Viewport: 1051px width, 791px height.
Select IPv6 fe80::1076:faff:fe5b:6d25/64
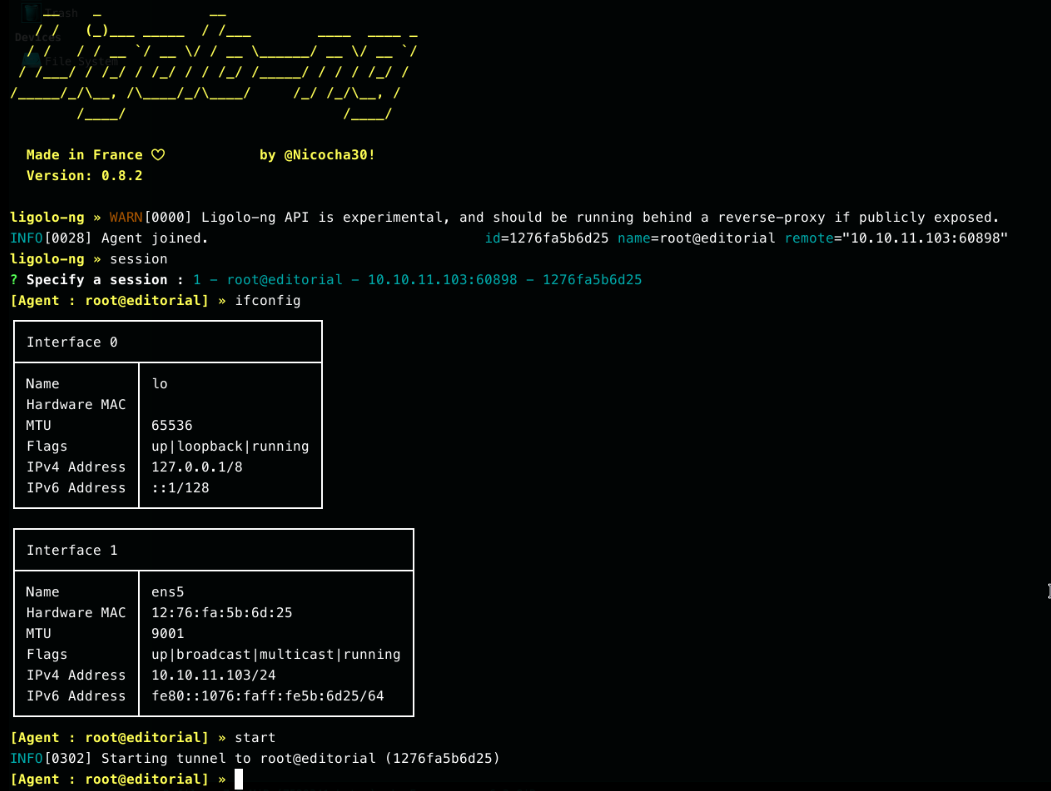267,695
